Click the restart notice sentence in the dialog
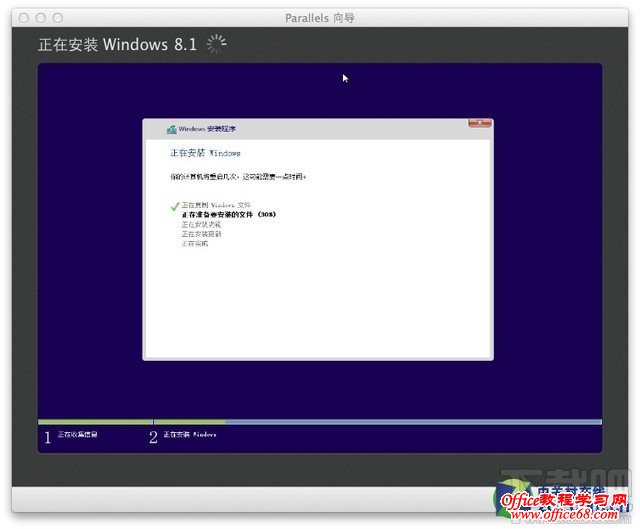The height and width of the screenshot is (529, 640). [238, 177]
